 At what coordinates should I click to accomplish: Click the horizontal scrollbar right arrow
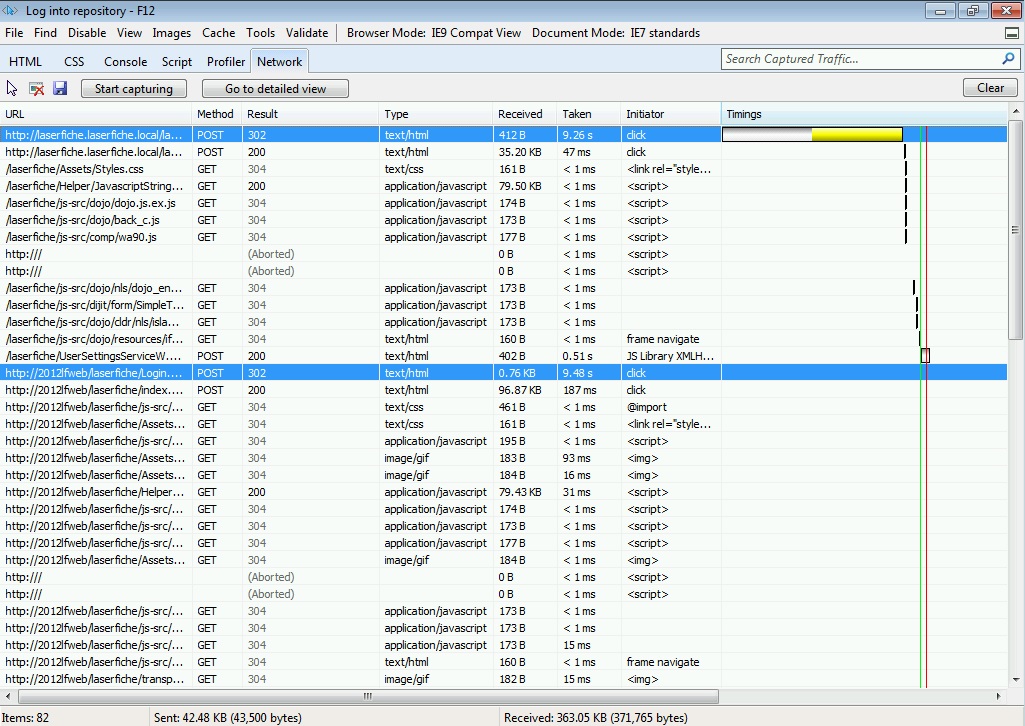[x=999, y=696]
